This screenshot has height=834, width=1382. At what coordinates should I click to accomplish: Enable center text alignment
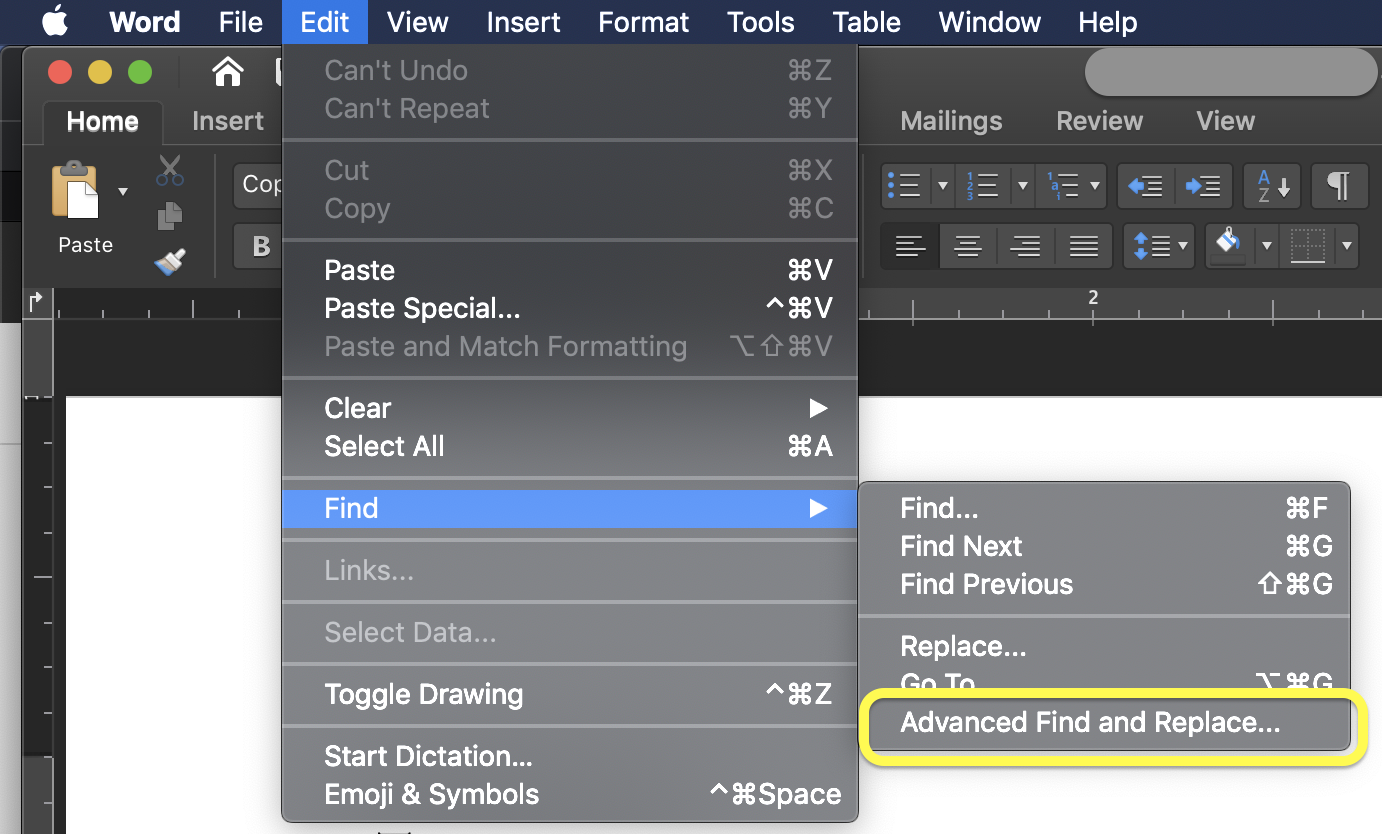coord(967,245)
